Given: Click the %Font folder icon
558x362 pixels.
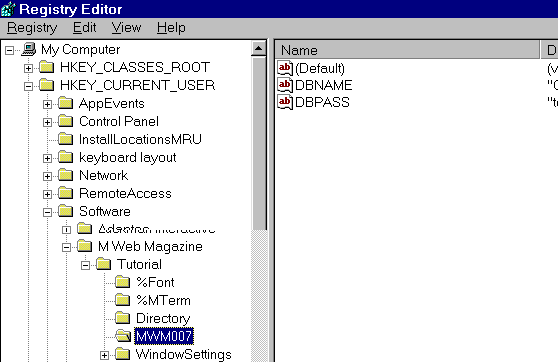Looking at the screenshot, I should [122, 282].
